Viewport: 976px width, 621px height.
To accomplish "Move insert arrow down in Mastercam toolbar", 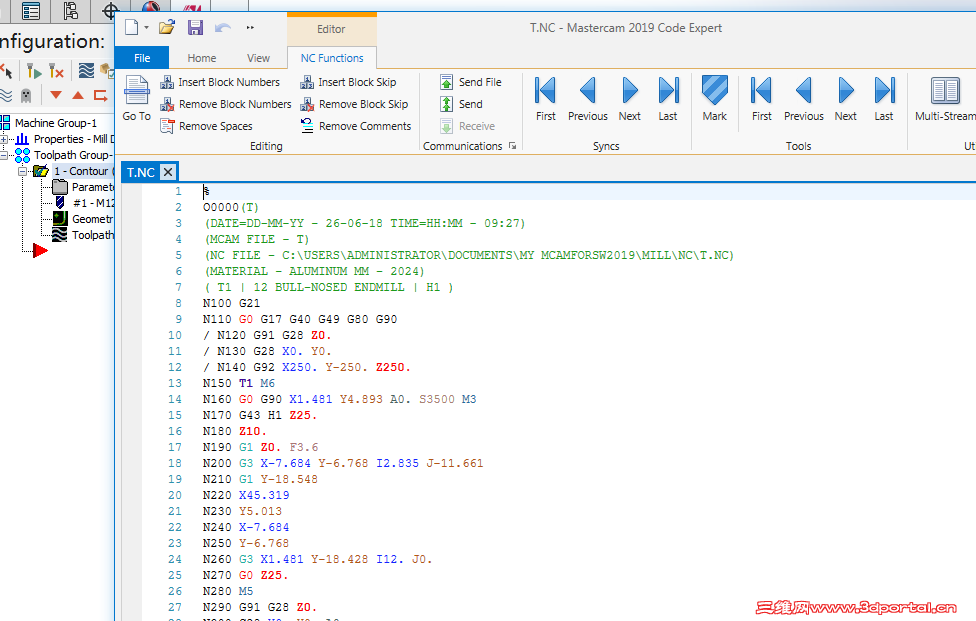I will 56,95.
